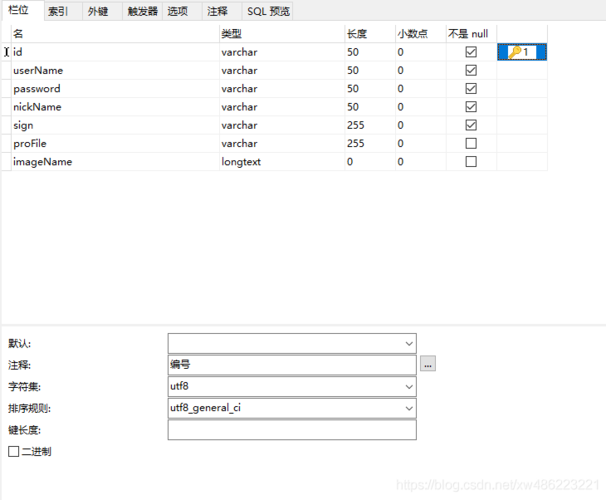Uncheck not-null checkbox for id field

pyautogui.click(x=471, y=52)
